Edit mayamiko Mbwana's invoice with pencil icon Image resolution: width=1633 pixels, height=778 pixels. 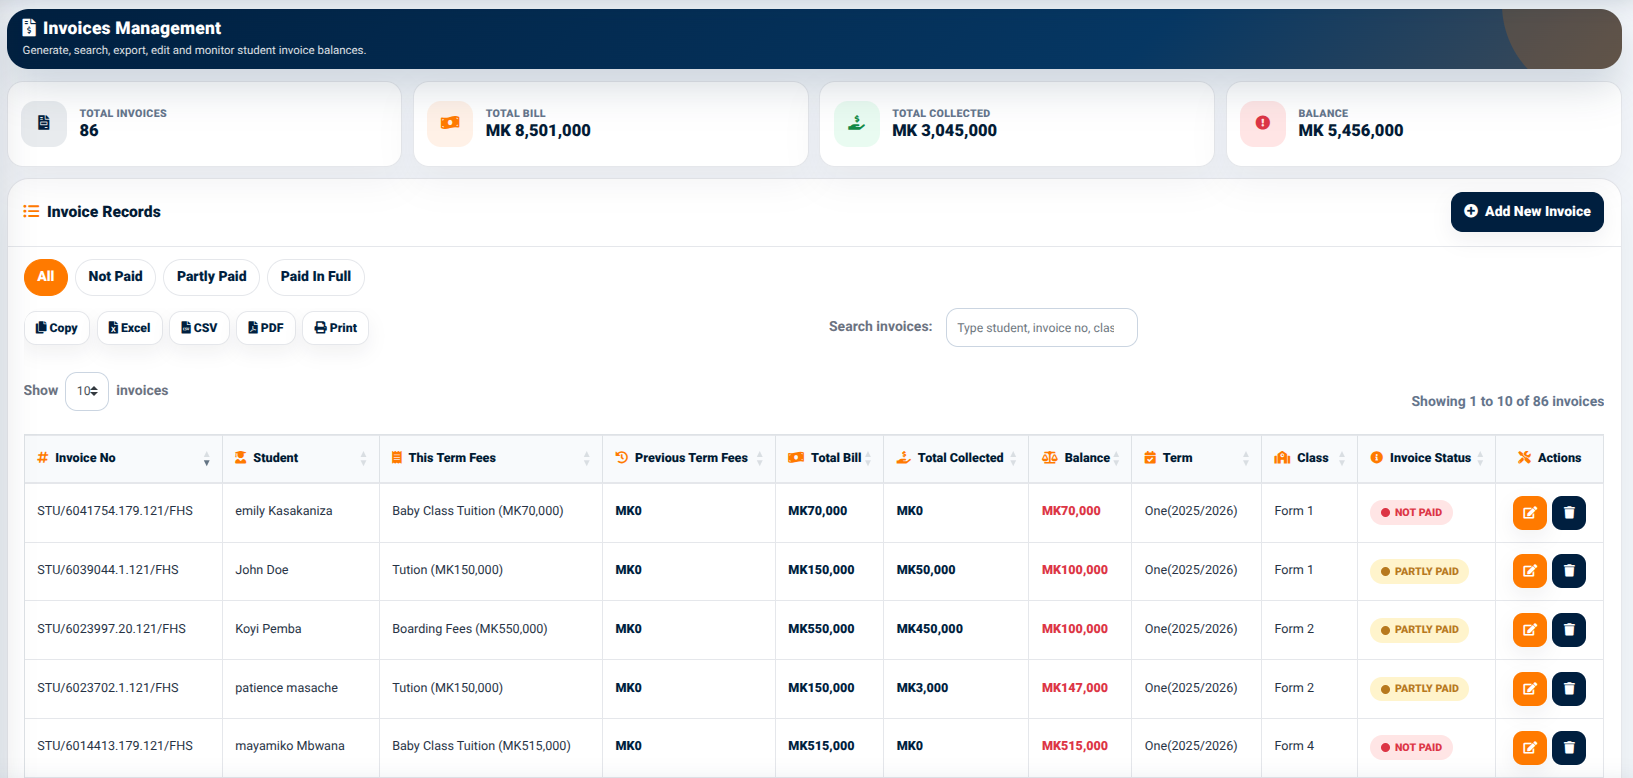(x=1530, y=747)
